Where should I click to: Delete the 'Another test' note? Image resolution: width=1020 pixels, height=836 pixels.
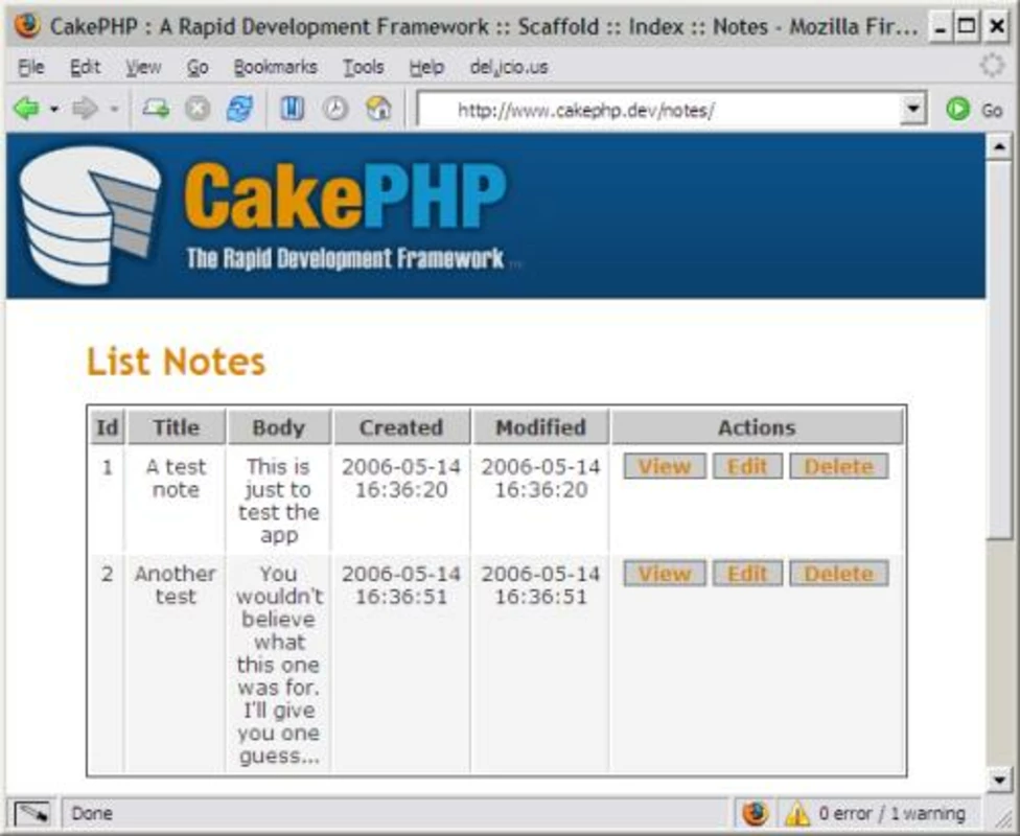point(838,573)
